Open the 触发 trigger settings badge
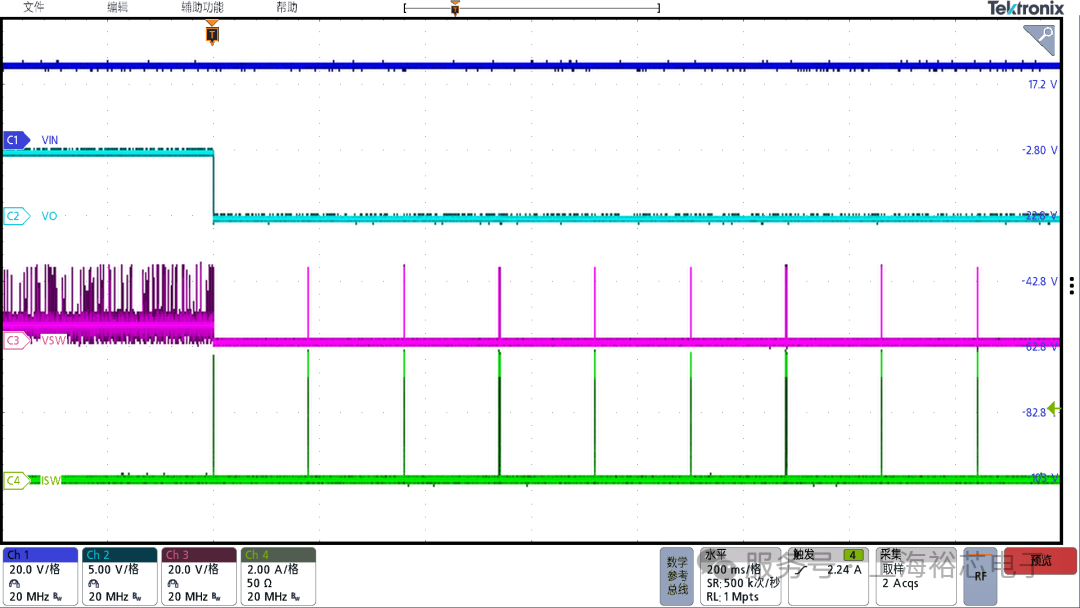 829,576
